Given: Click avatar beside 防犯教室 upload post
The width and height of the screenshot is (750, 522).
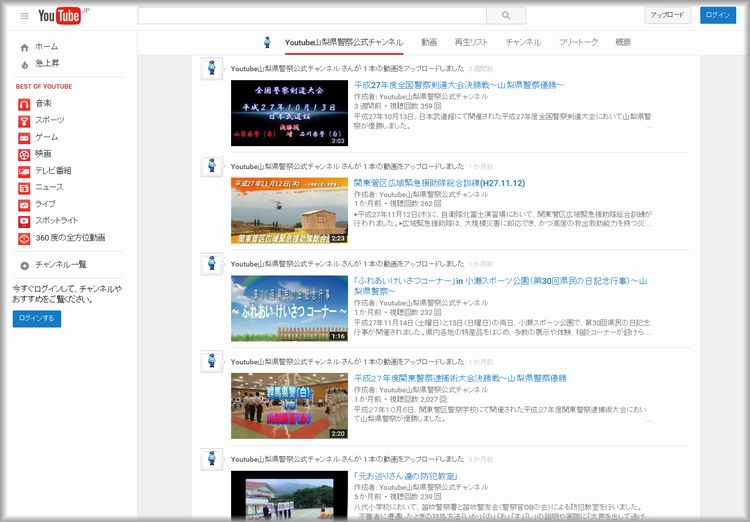Looking at the screenshot, I should click(x=211, y=459).
